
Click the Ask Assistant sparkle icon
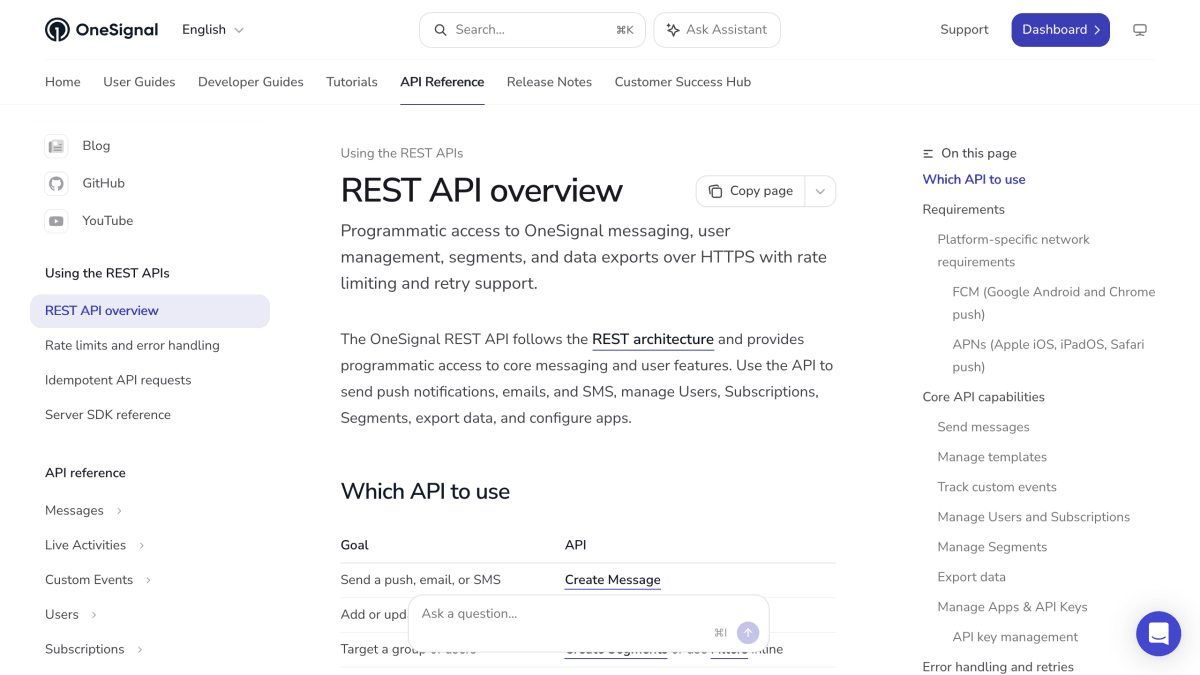click(673, 30)
